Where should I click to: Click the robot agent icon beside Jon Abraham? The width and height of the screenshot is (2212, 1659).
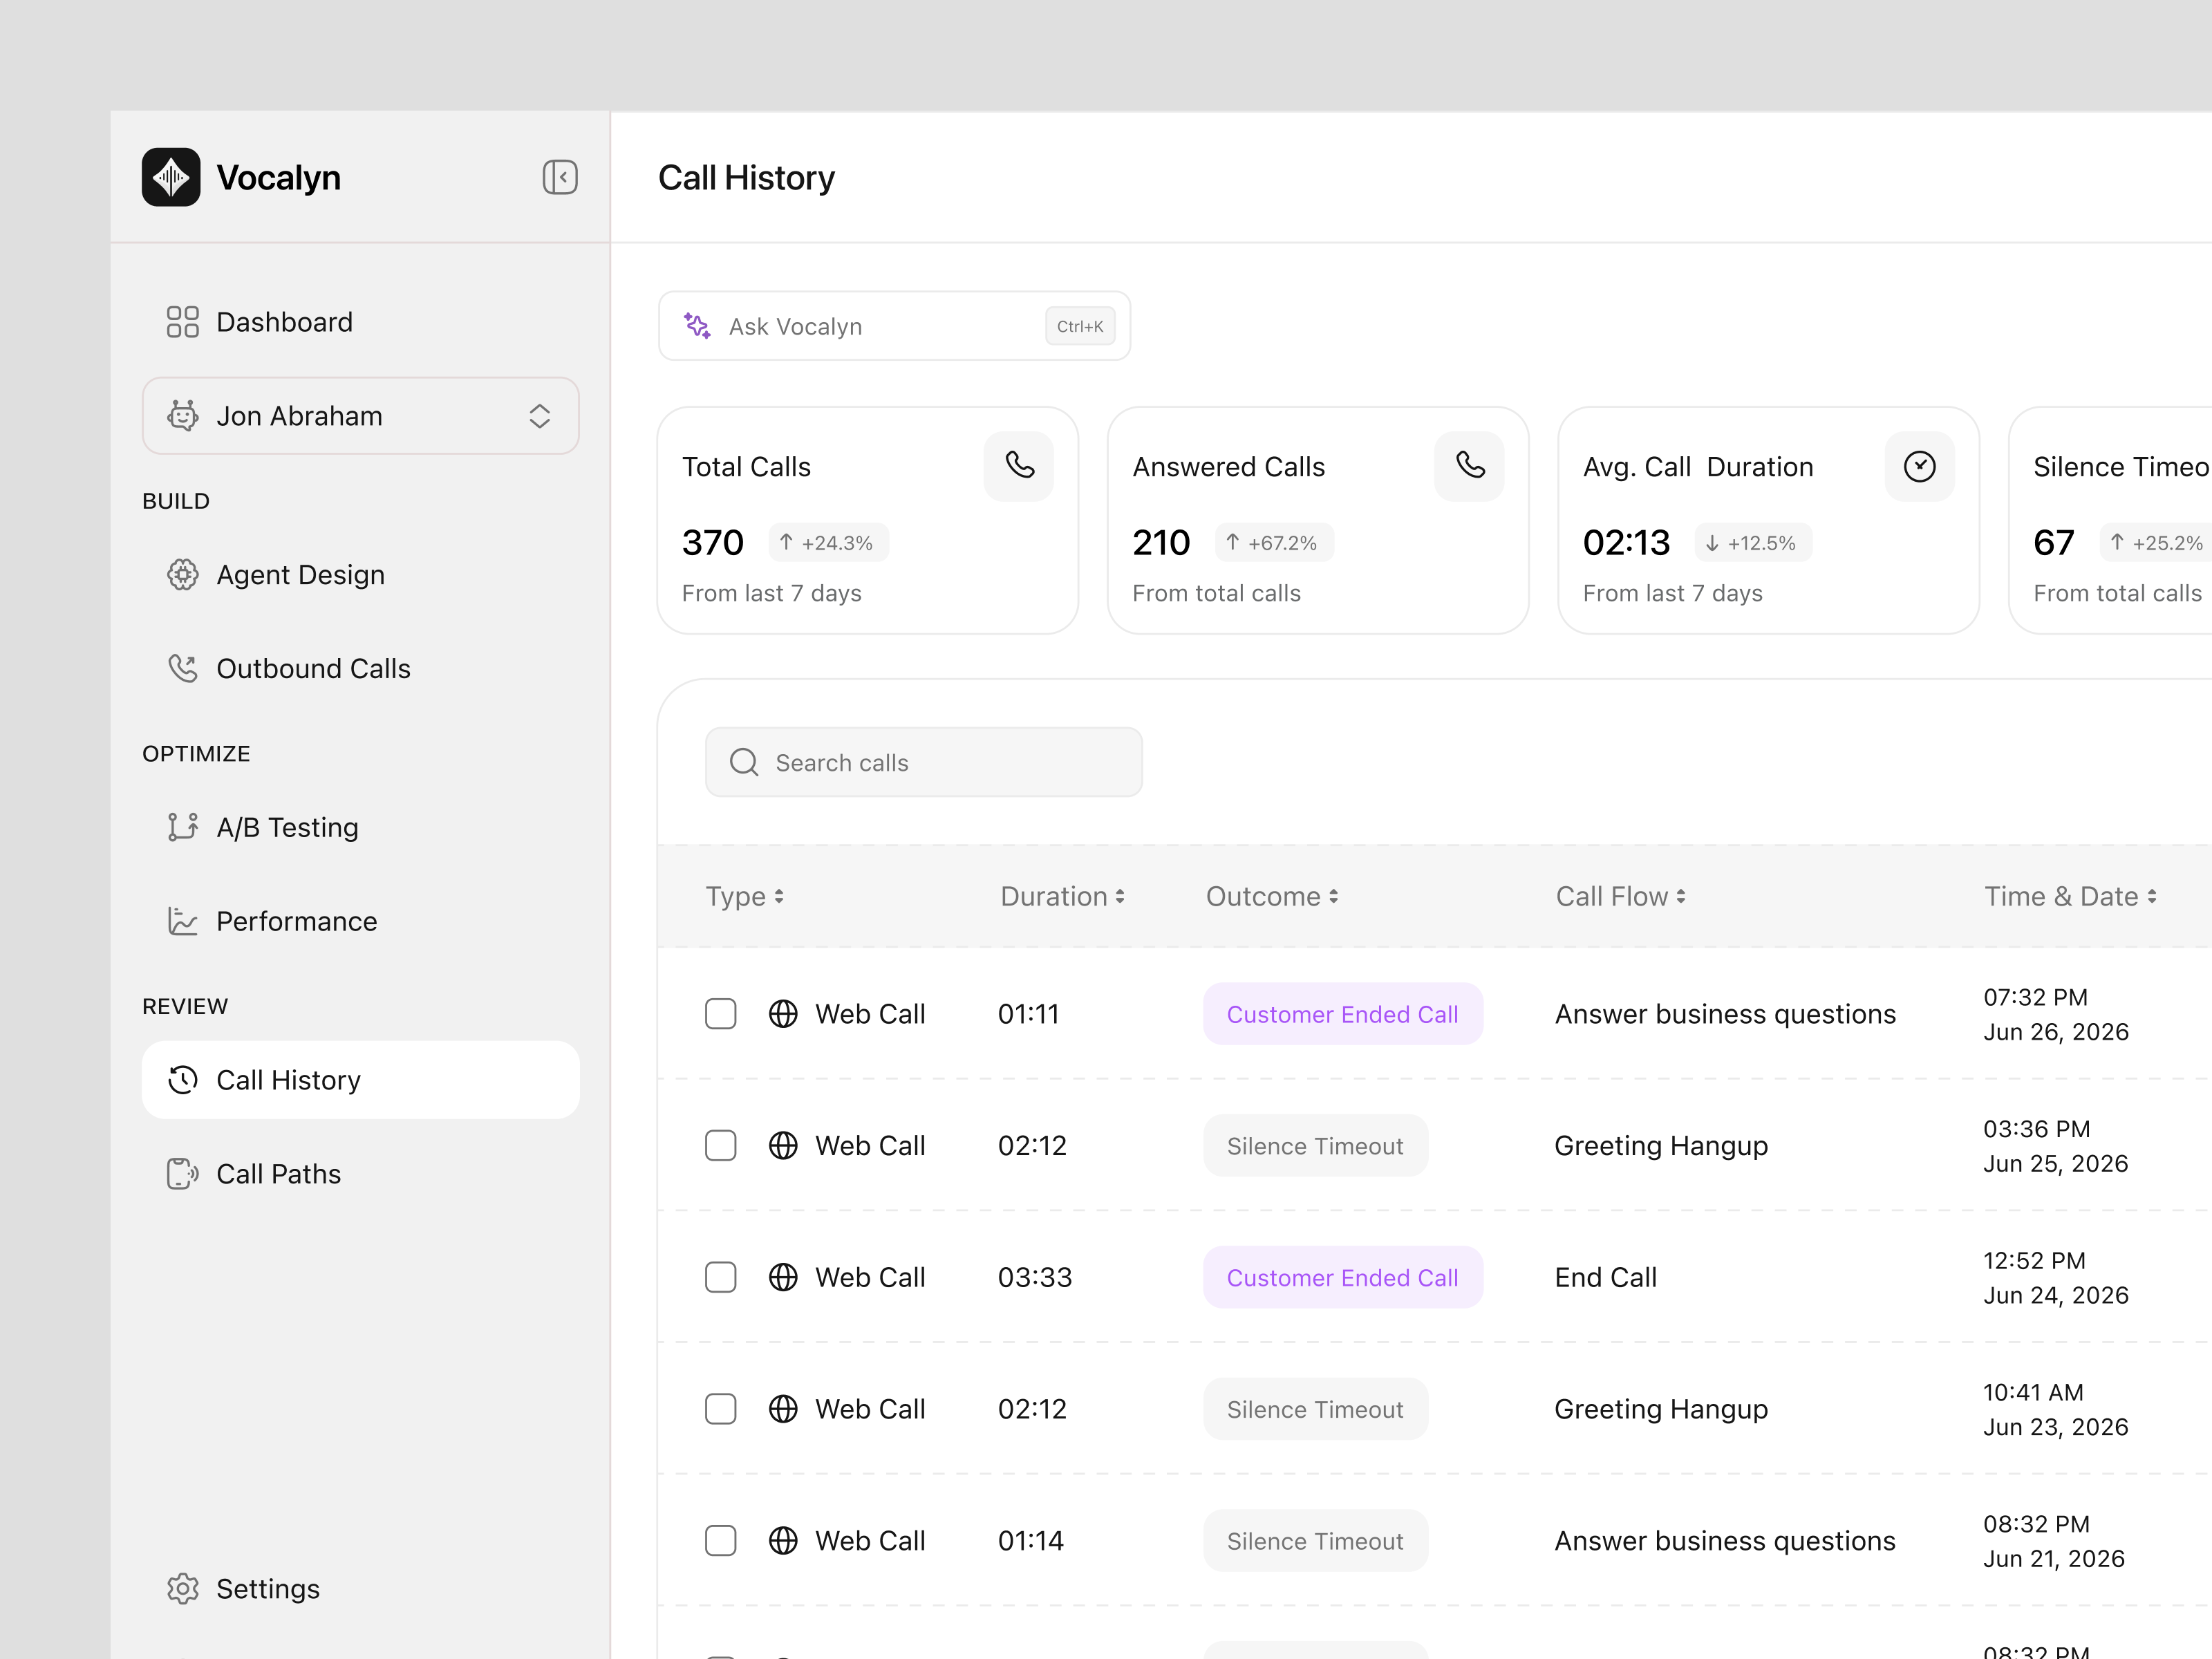(182, 416)
